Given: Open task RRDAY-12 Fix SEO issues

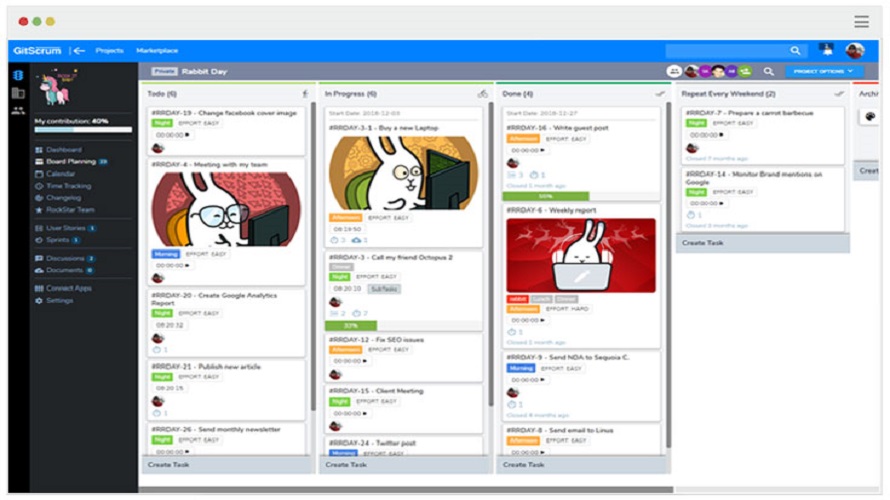Looking at the screenshot, I should (376, 339).
